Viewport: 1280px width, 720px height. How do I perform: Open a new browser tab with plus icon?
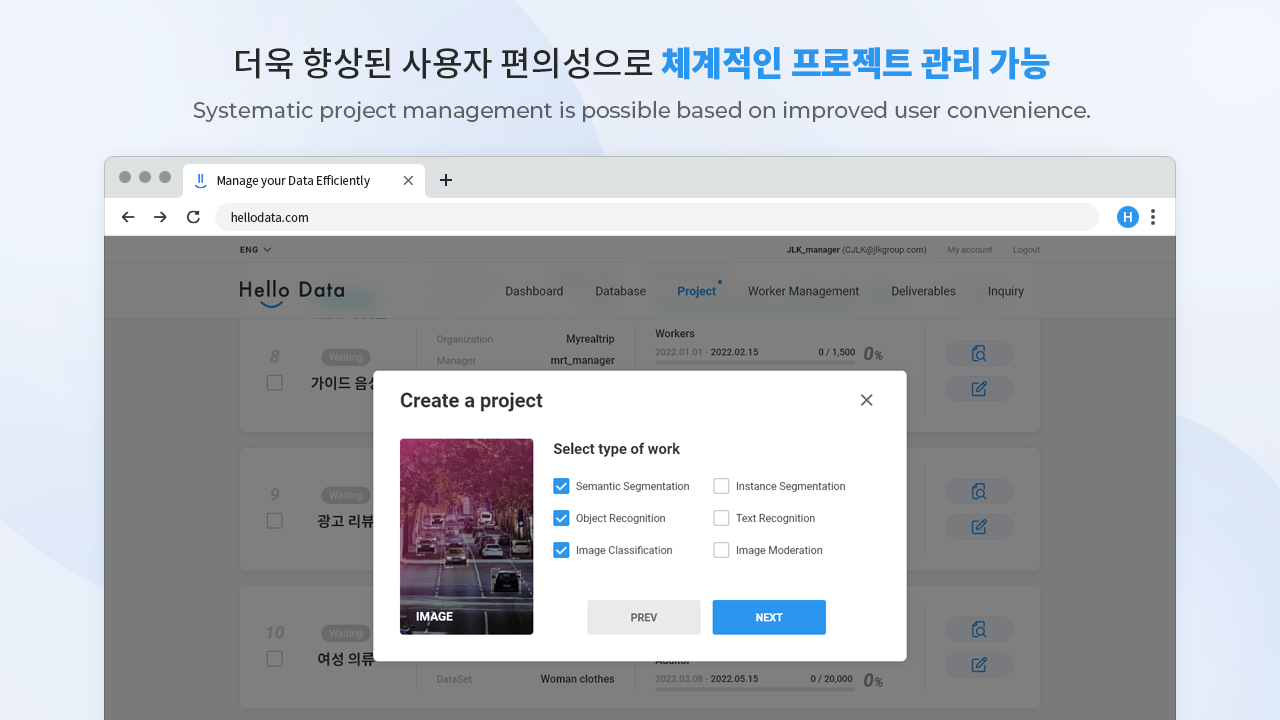coord(446,180)
